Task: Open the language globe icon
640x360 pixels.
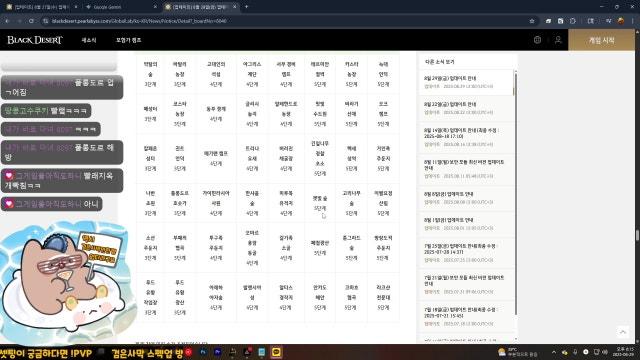Action: [537, 40]
